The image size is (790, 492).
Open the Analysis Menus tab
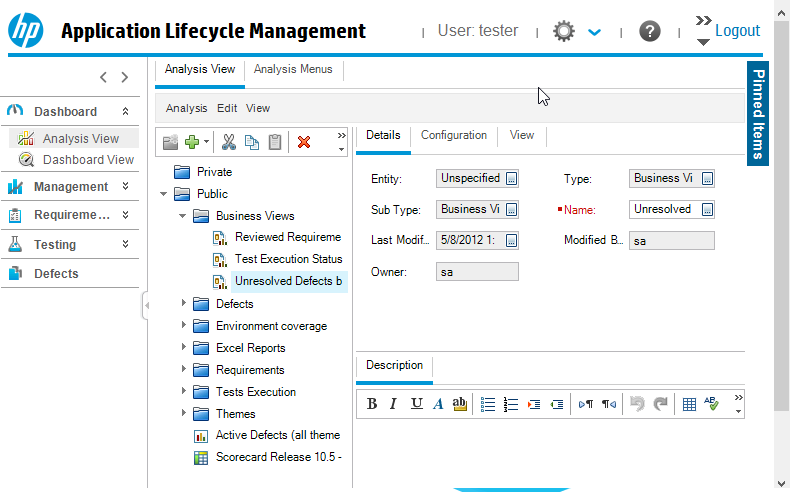[x=294, y=69]
